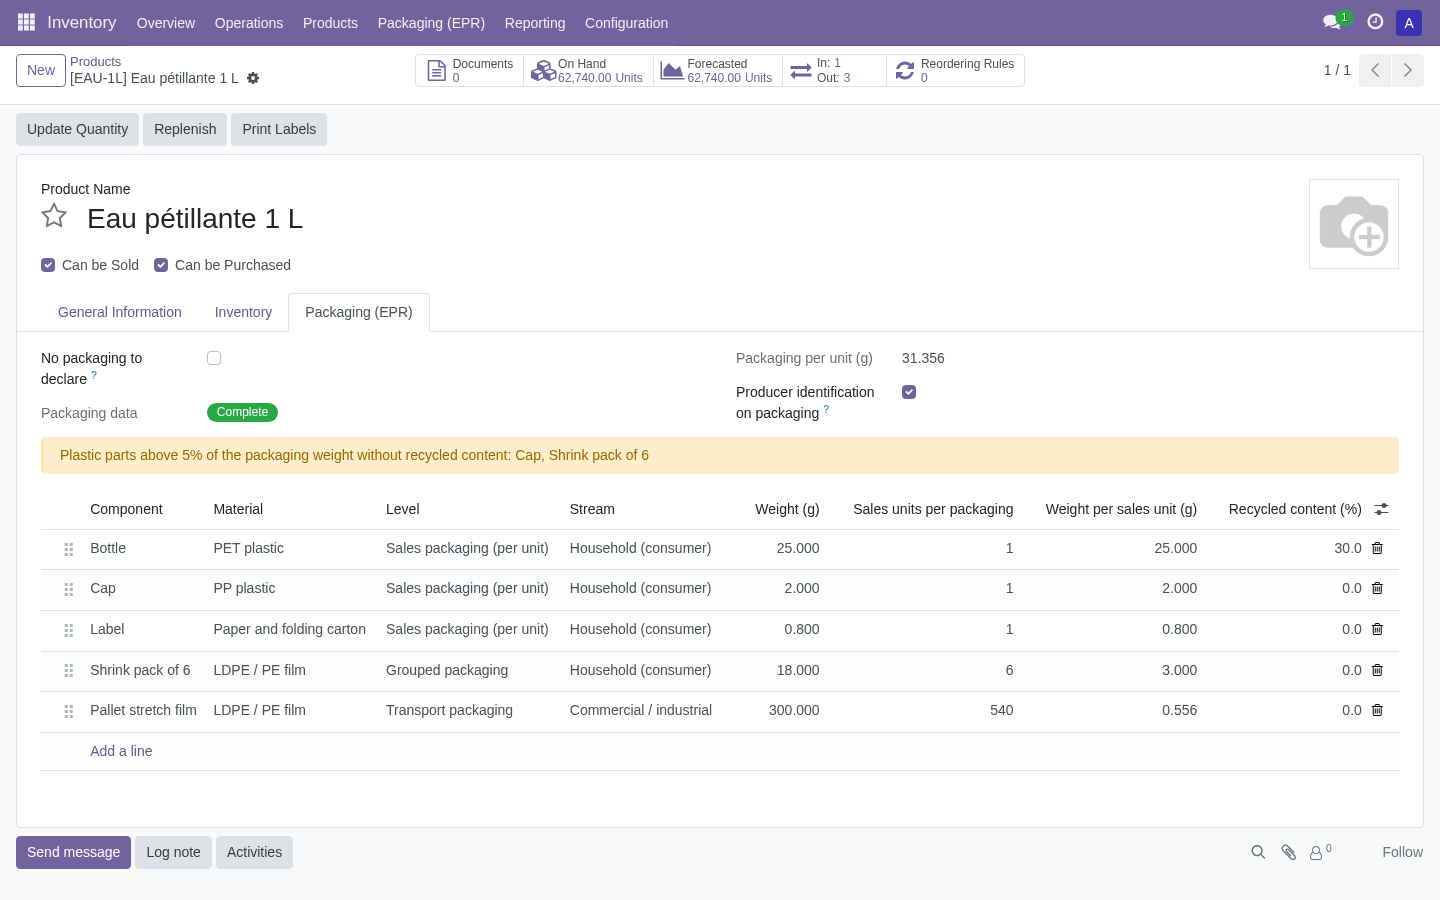Grab the Label row drag handle

69,630
